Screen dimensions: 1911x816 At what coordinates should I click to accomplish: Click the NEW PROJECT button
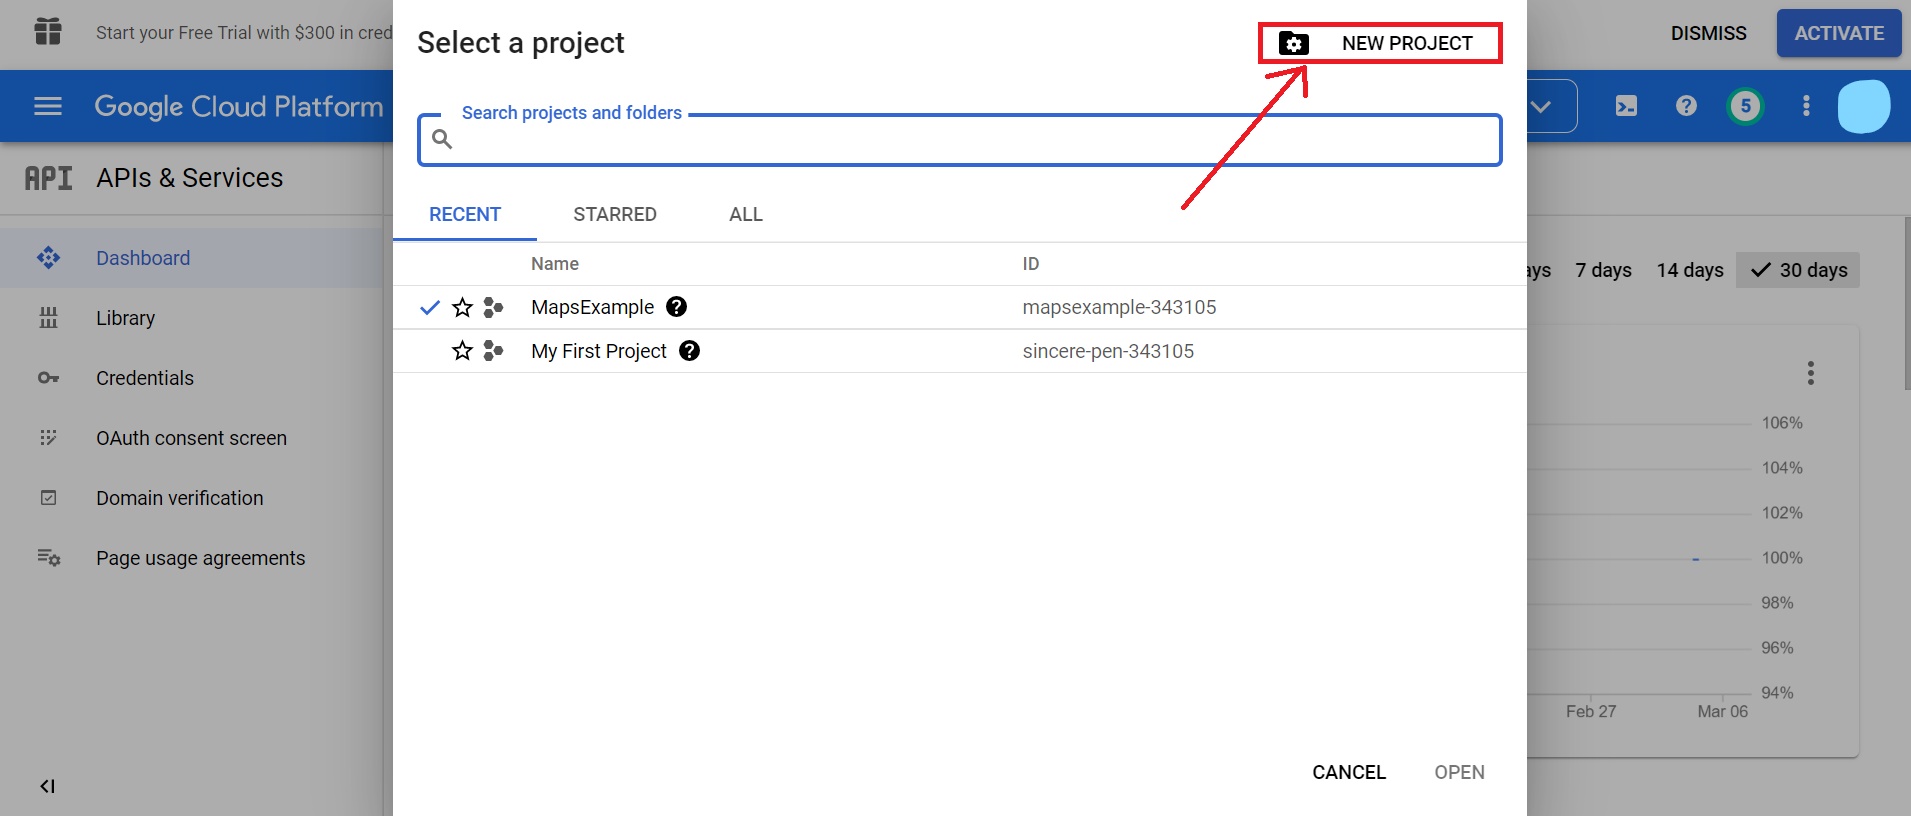(x=1380, y=43)
